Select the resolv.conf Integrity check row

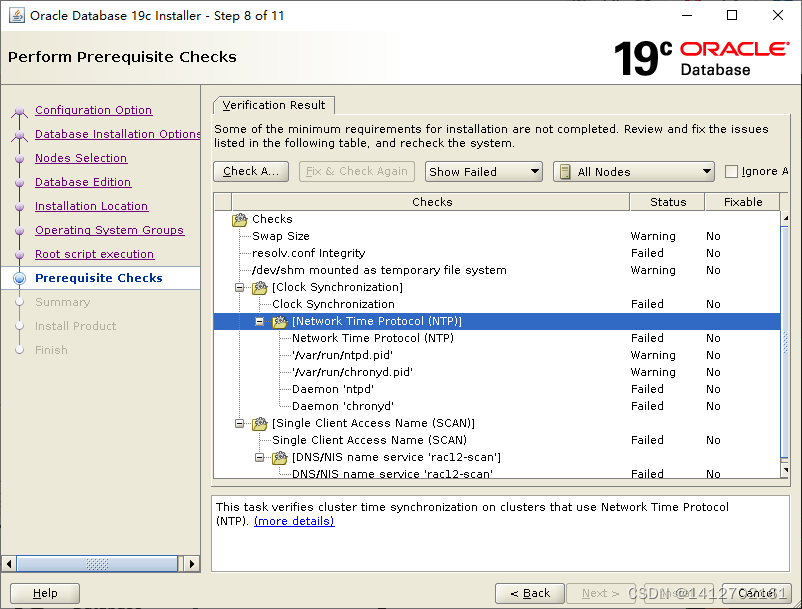point(497,254)
